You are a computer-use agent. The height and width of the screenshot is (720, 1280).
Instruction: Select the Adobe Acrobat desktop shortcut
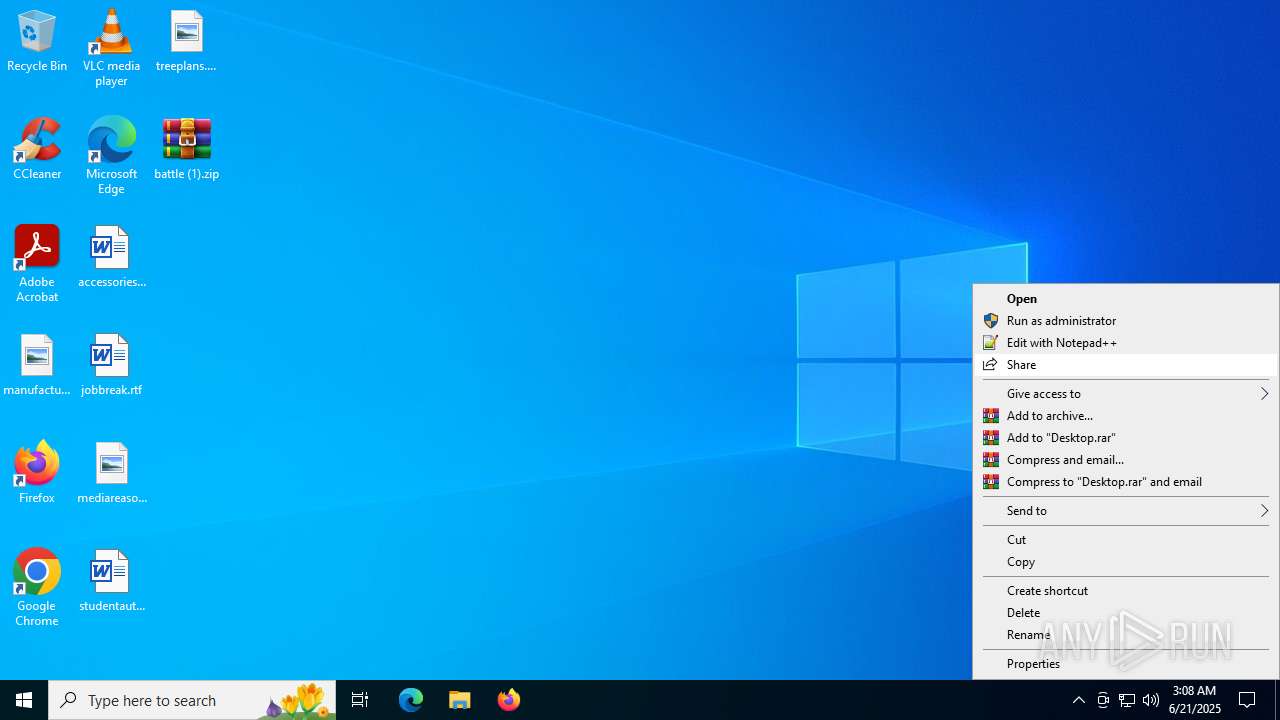click(37, 263)
